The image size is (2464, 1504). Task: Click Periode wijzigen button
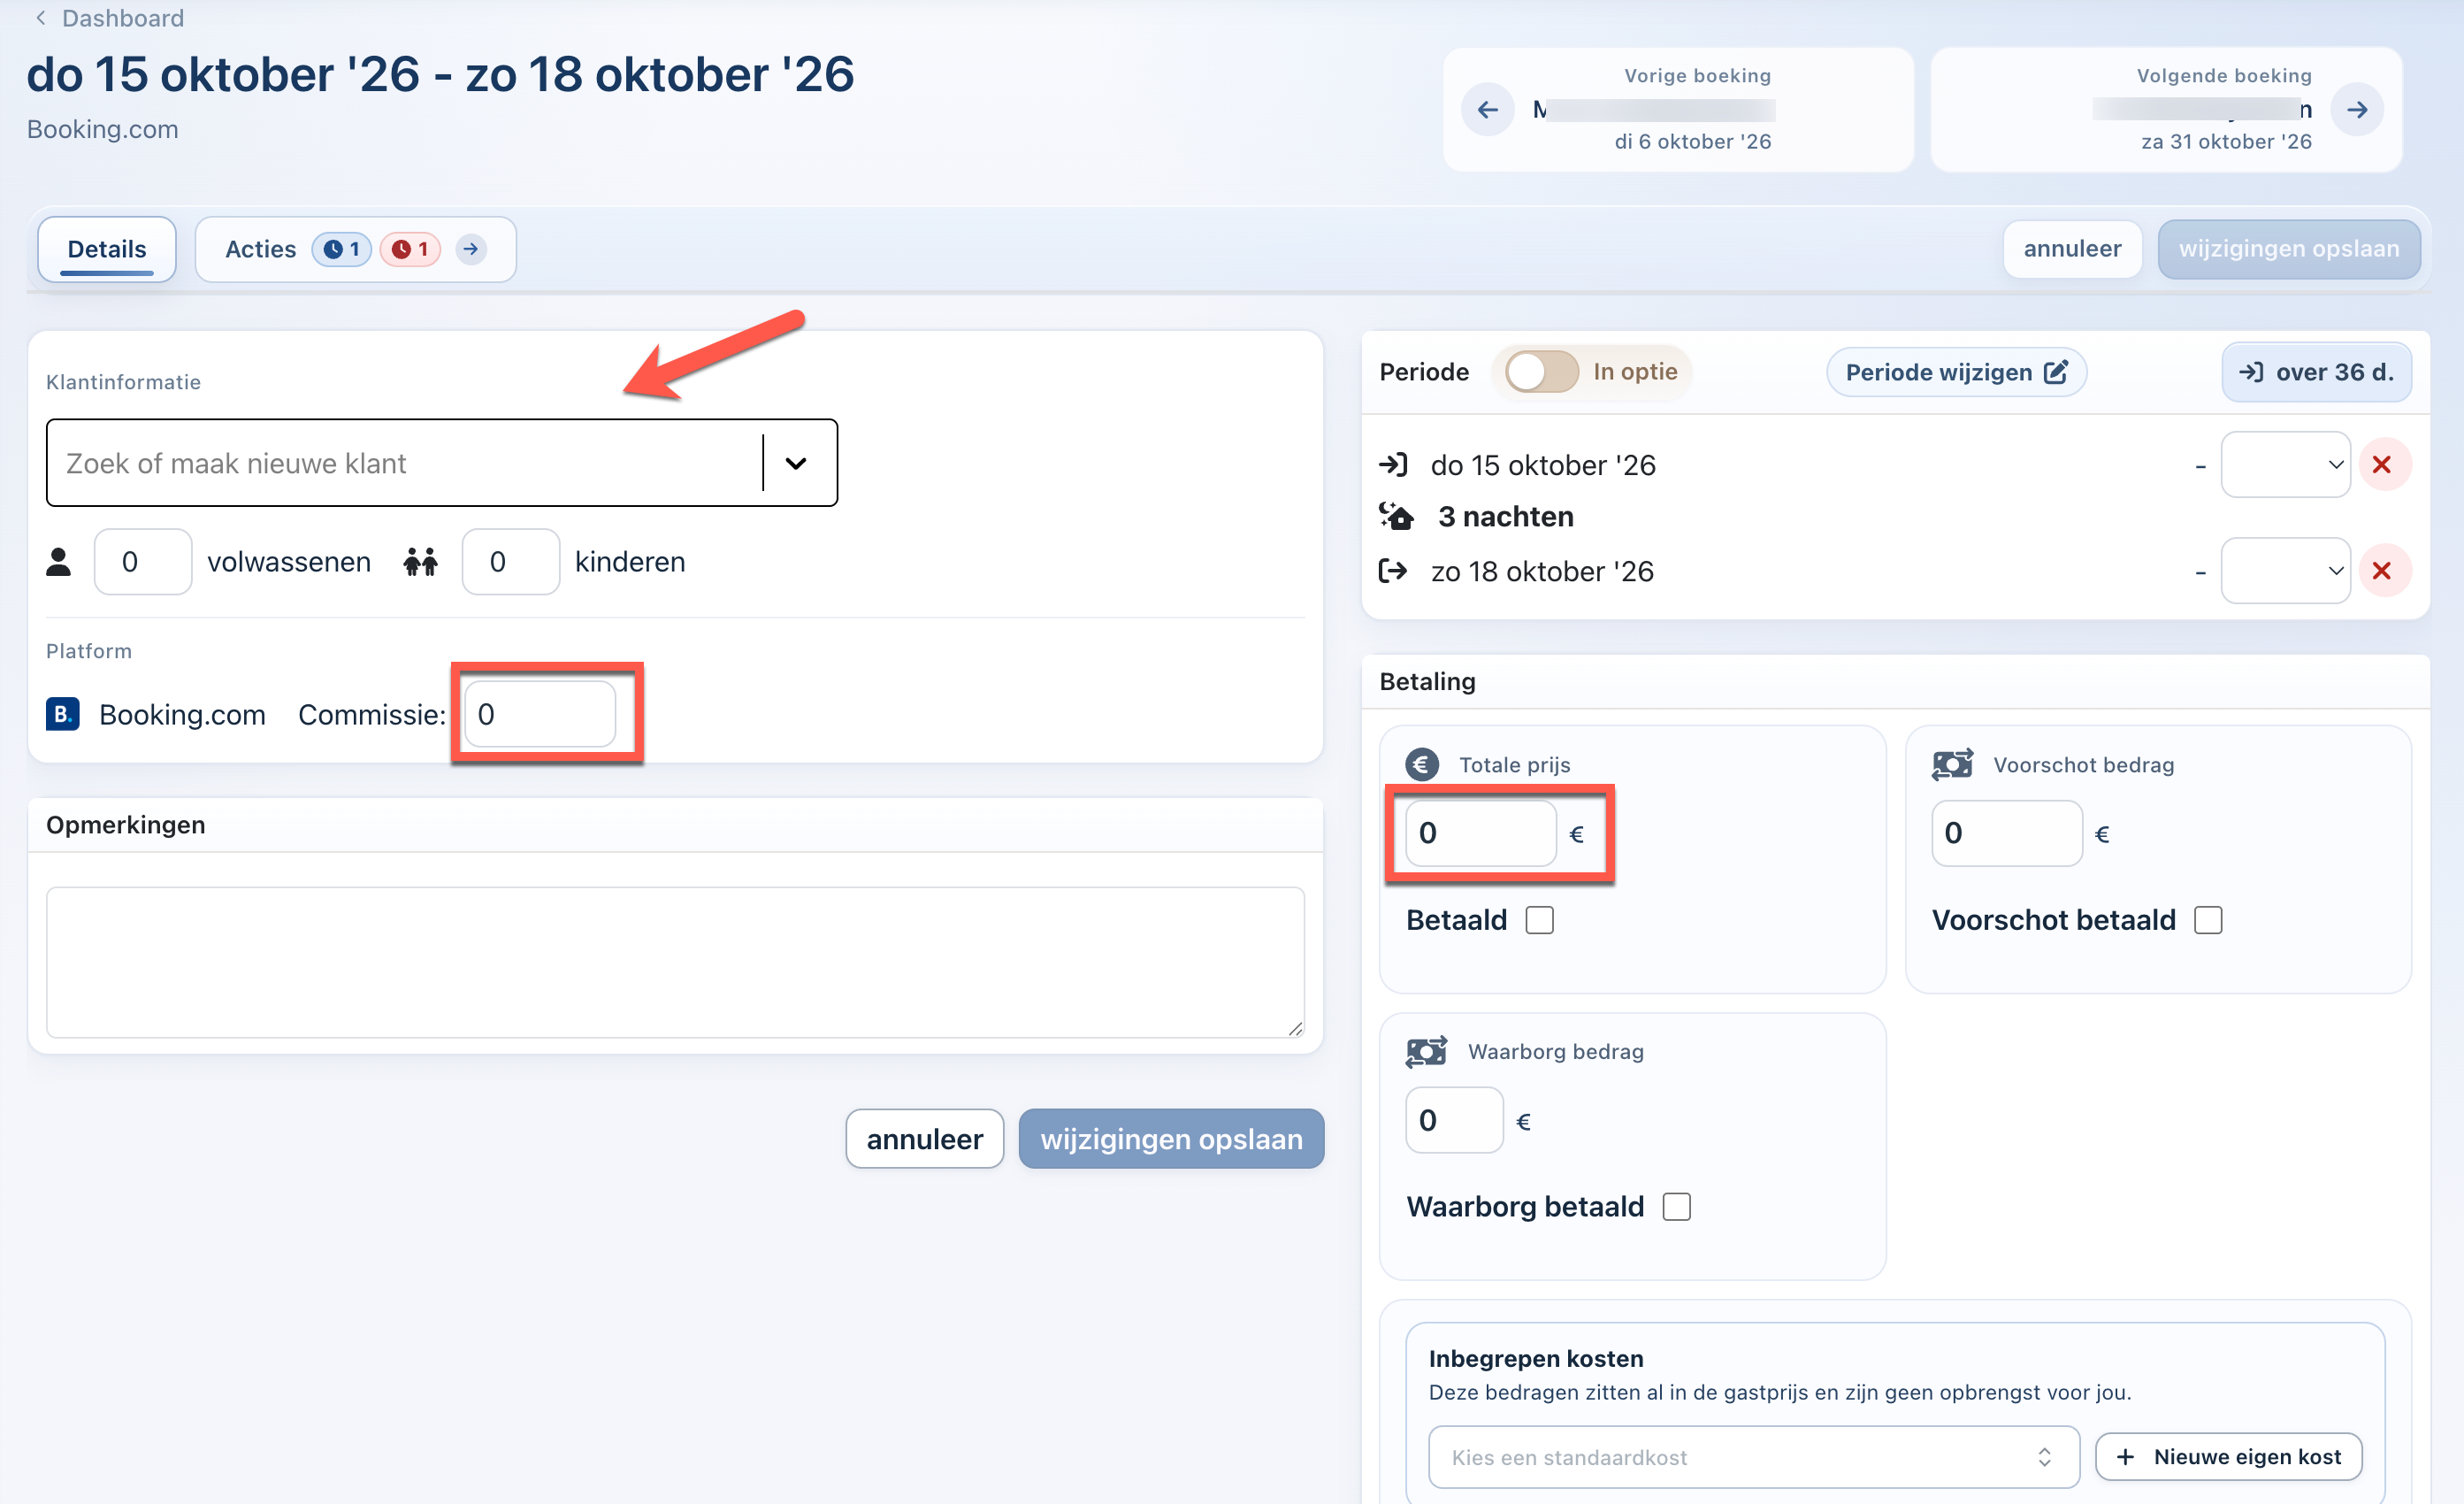[x=1956, y=372]
